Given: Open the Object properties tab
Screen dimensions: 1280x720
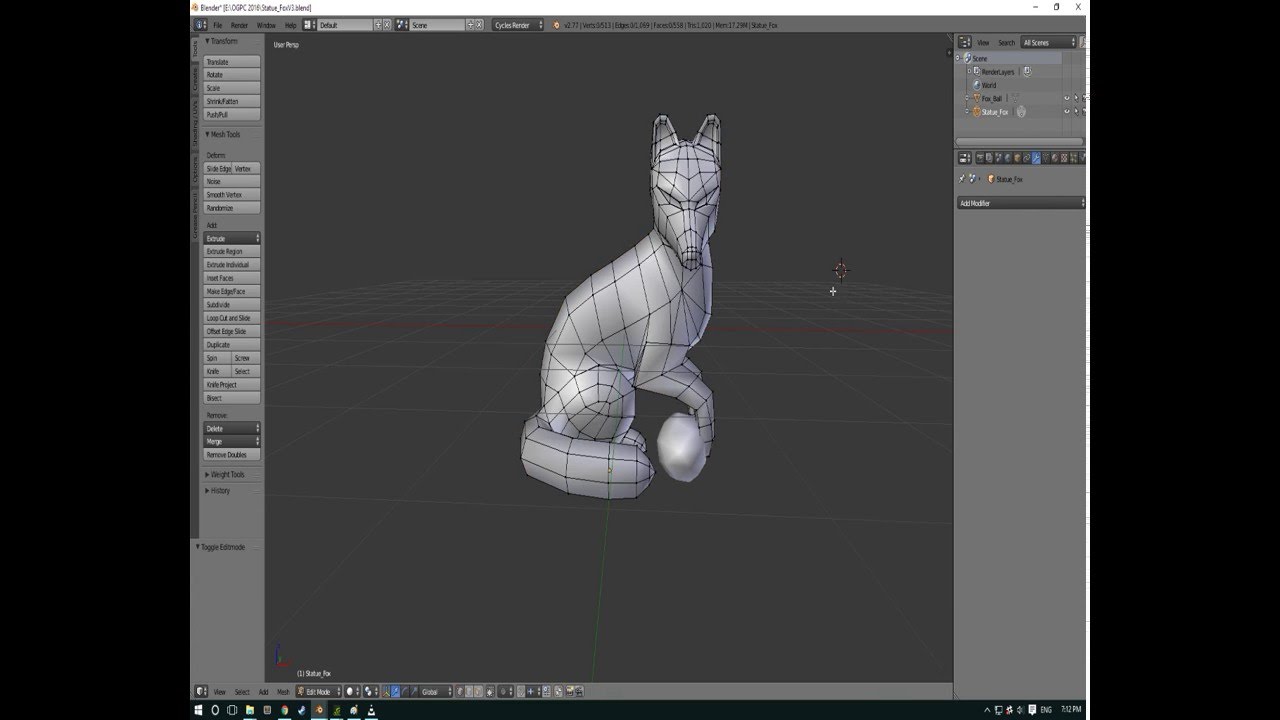Looking at the screenshot, I should point(1017,158).
